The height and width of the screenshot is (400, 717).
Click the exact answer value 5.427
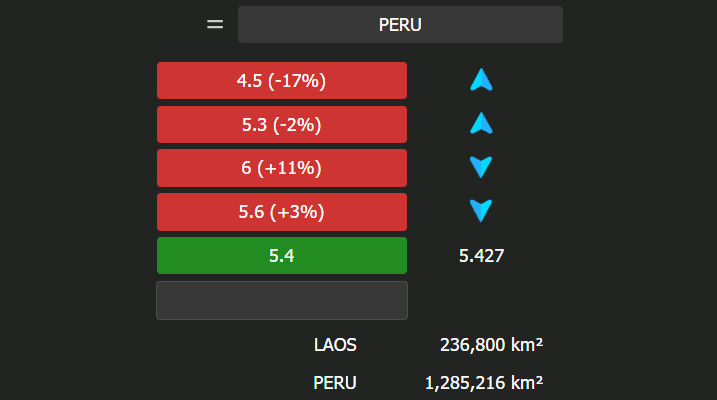click(x=482, y=256)
